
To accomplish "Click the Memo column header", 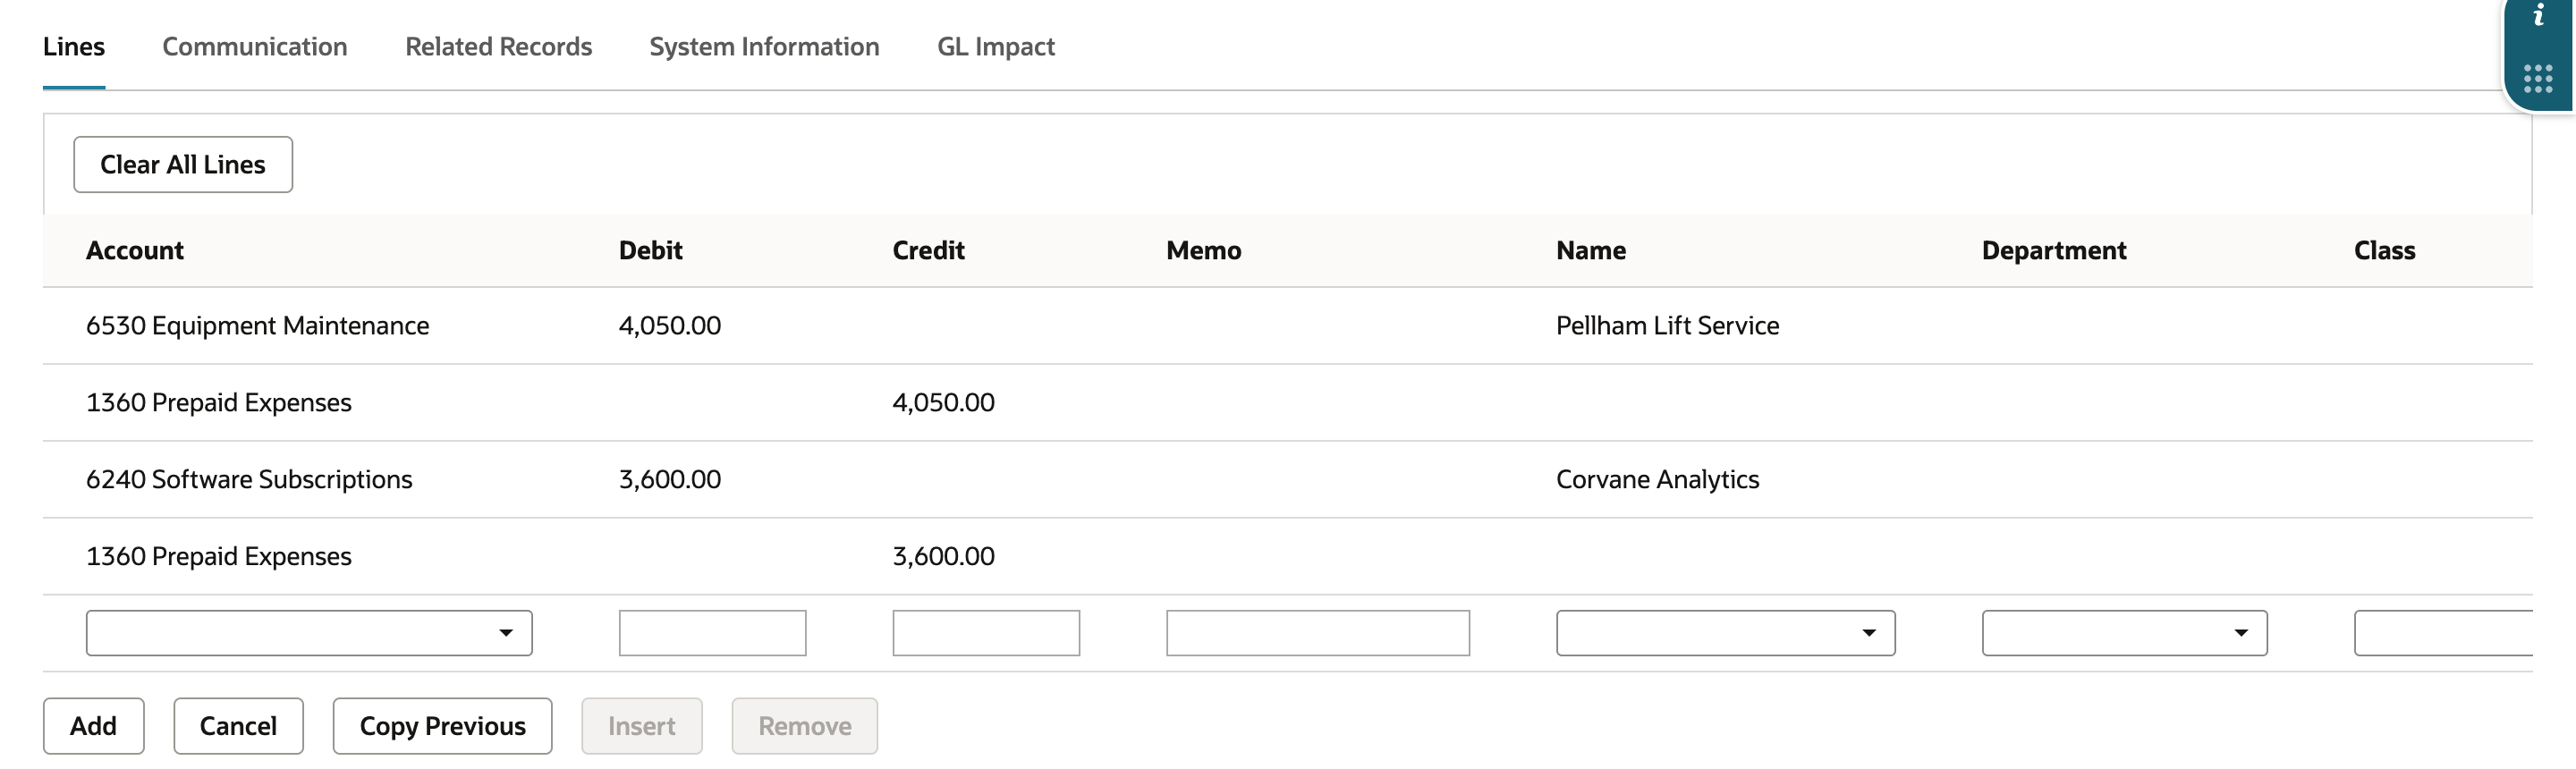I will [x=1204, y=251].
